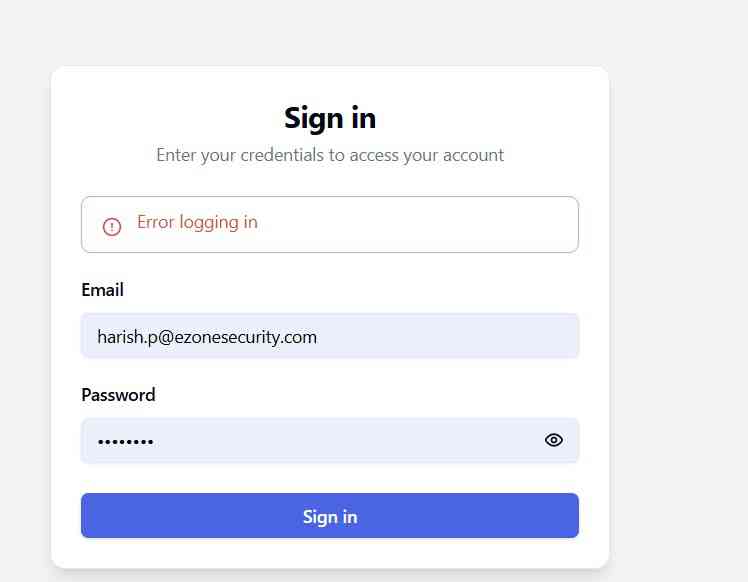The width and height of the screenshot is (748, 582).
Task: Click the Password field label
Action: click(118, 395)
